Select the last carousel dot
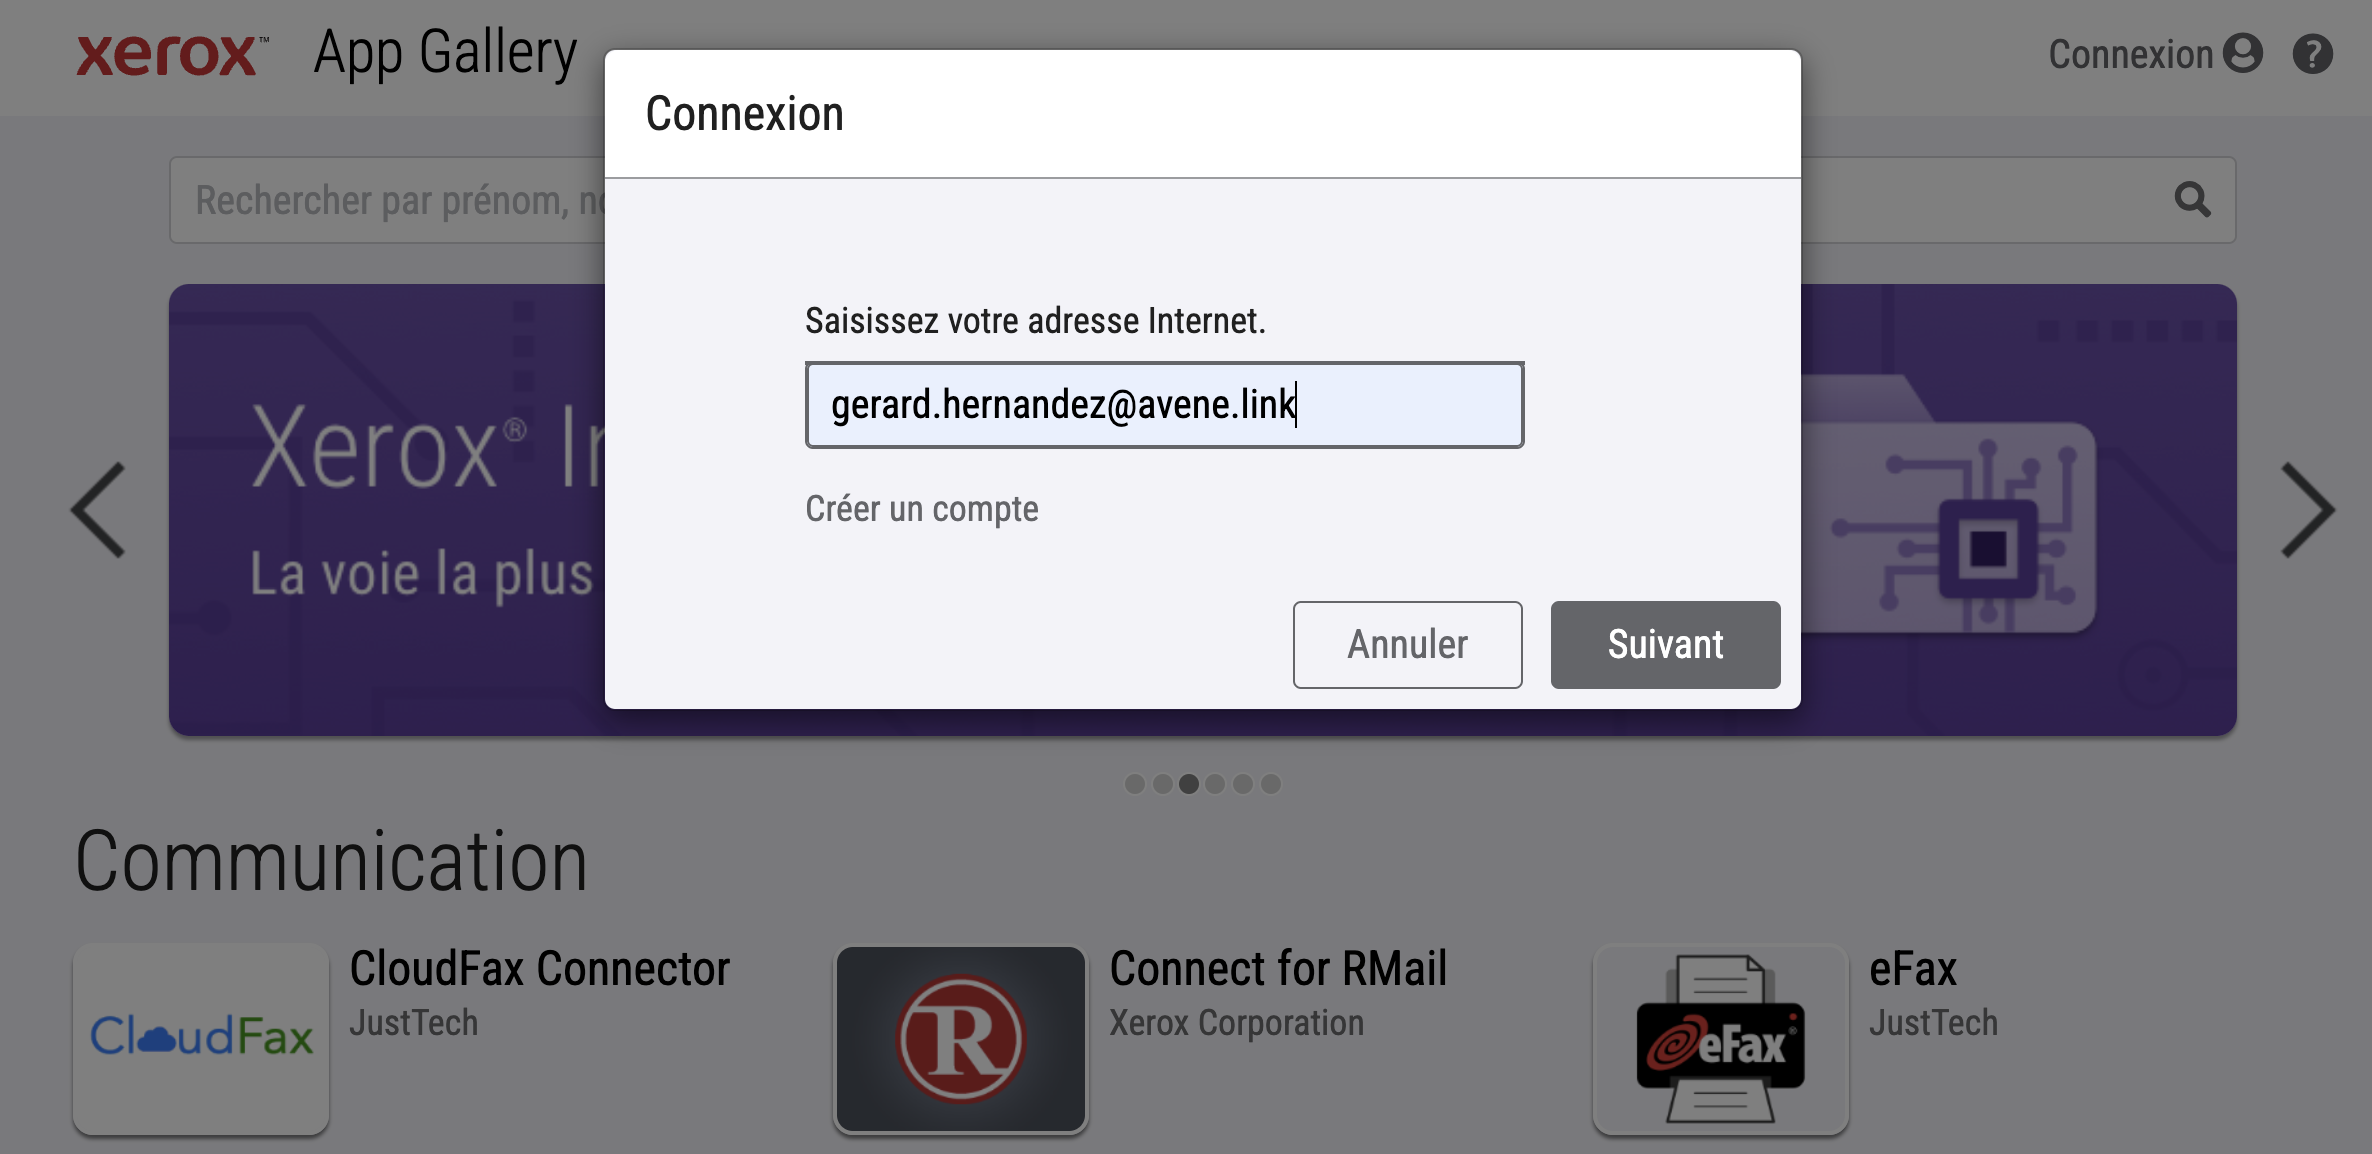Screen dimensions: 2372x1154 coord(1271,784)
